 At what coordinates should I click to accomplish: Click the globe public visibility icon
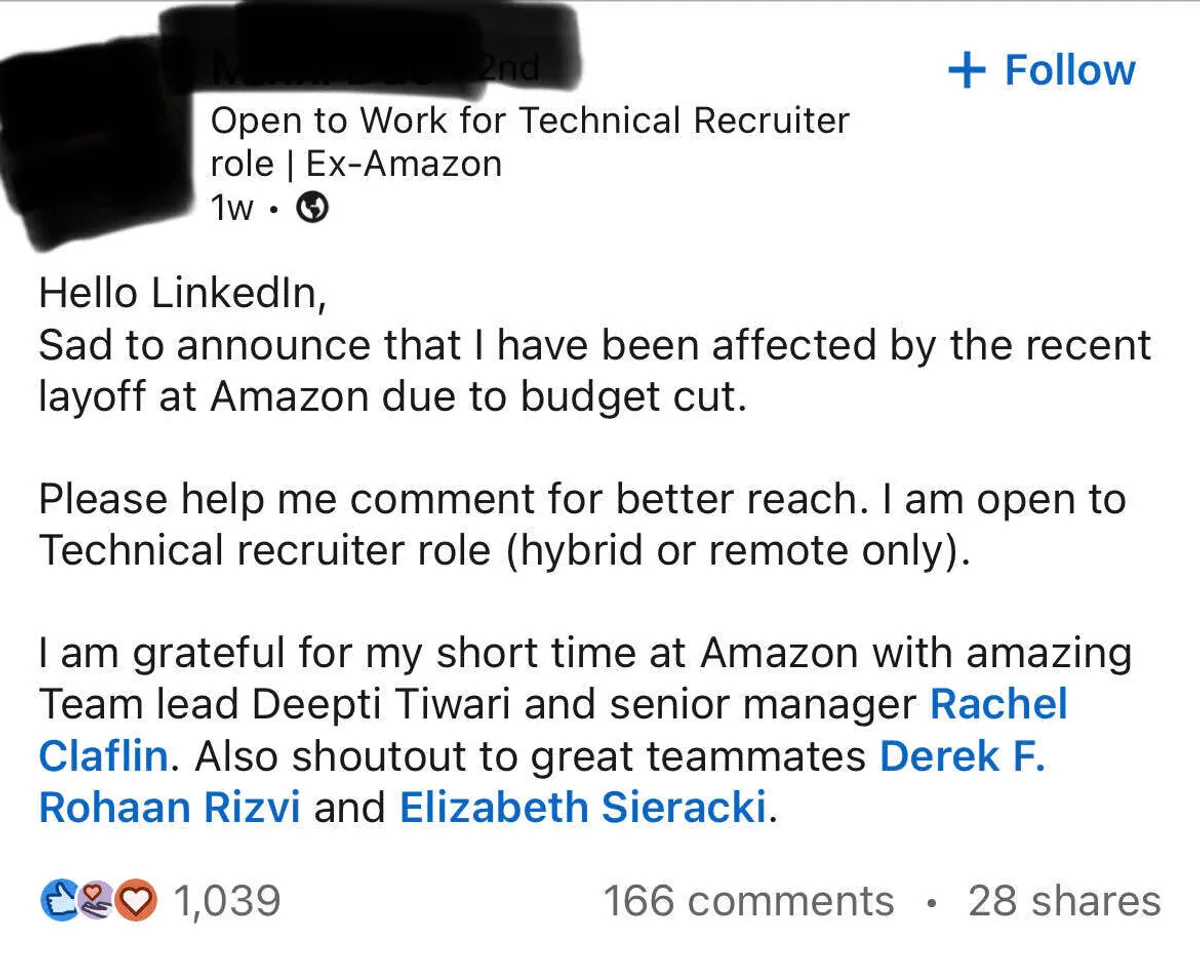click(x=315, y=208)
